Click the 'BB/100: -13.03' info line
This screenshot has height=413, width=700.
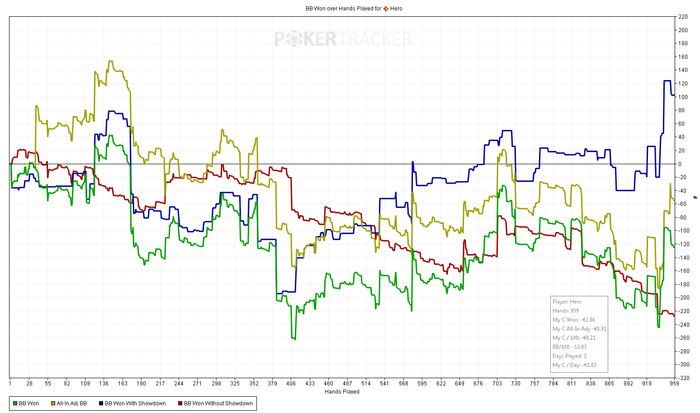(x=569, y=346)
